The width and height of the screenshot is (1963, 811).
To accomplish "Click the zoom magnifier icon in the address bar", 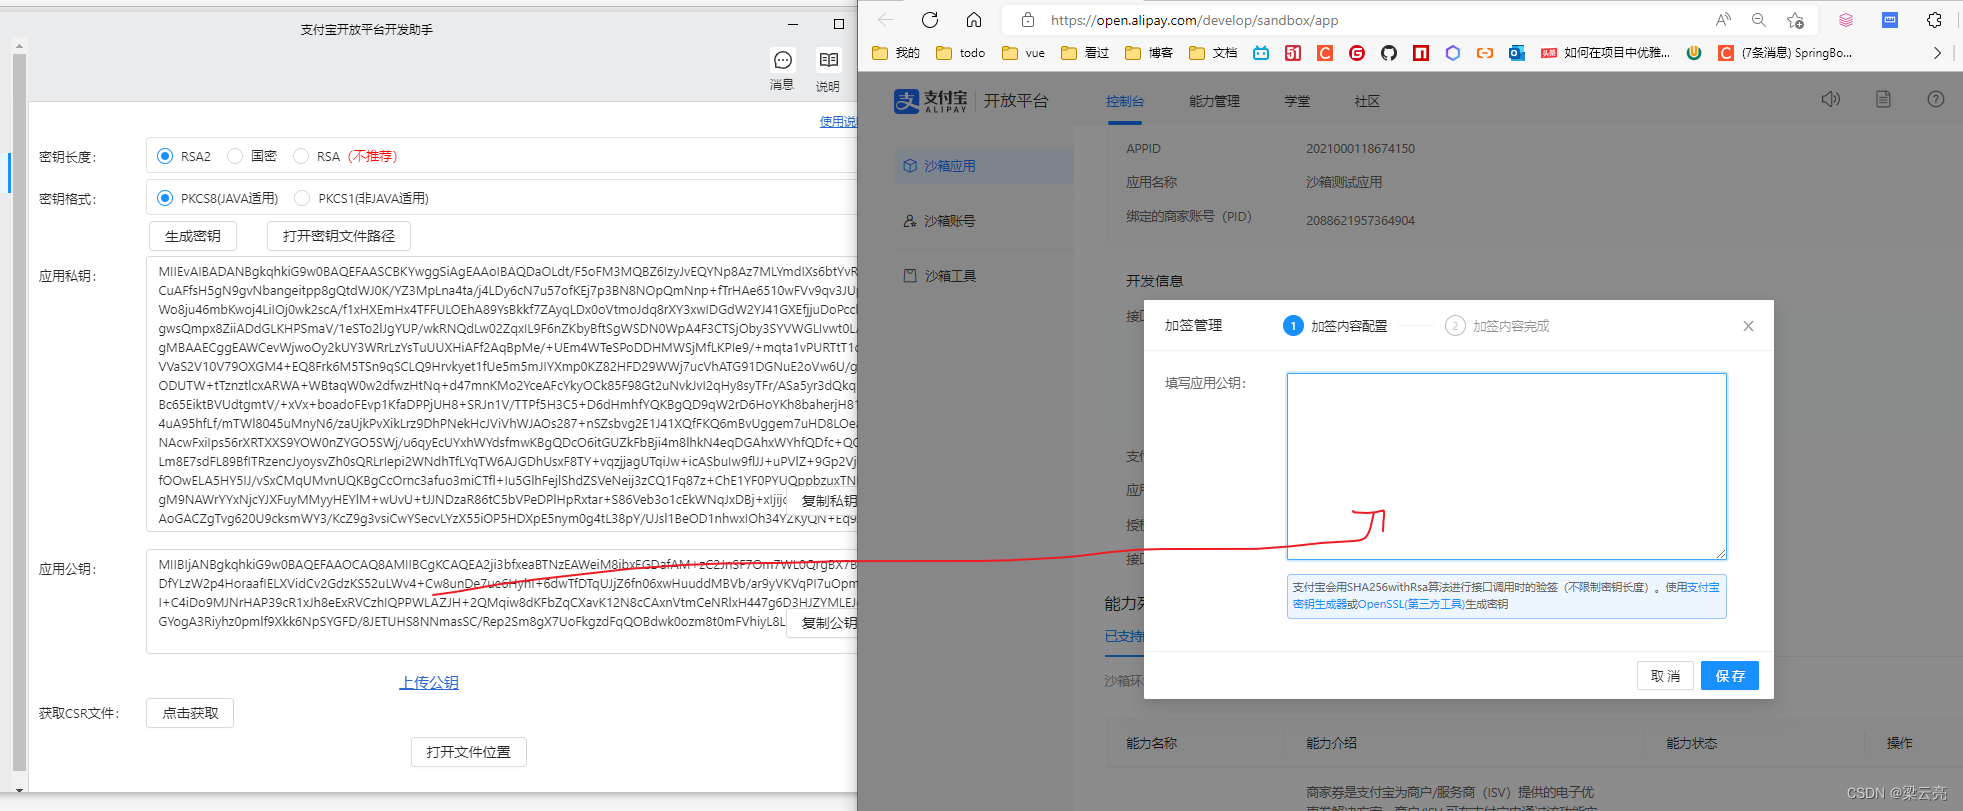I will (1759, 20).
